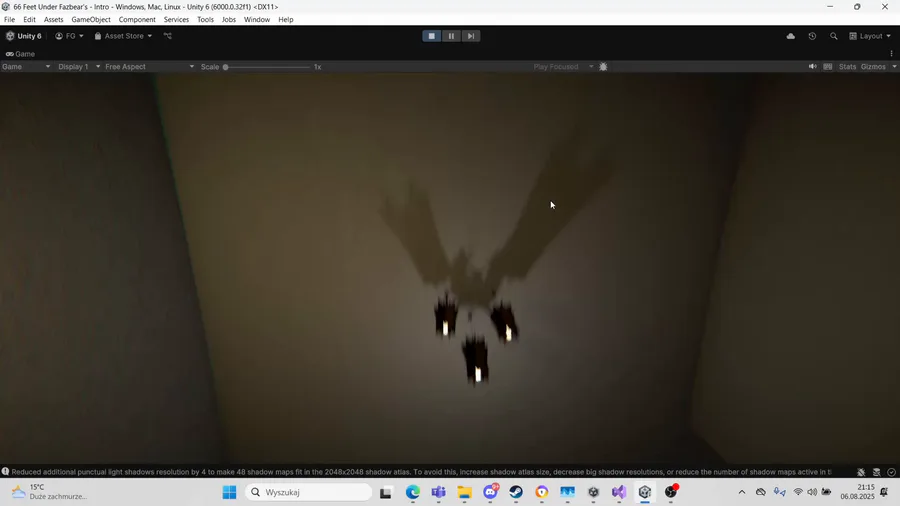Open the notifications bell icon
Image resolution: width=900 pixels, height=506 pixels.
coord(885,492)
